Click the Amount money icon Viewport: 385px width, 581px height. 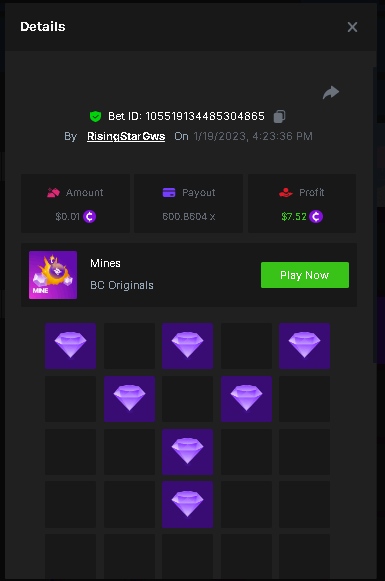point(53,193)
